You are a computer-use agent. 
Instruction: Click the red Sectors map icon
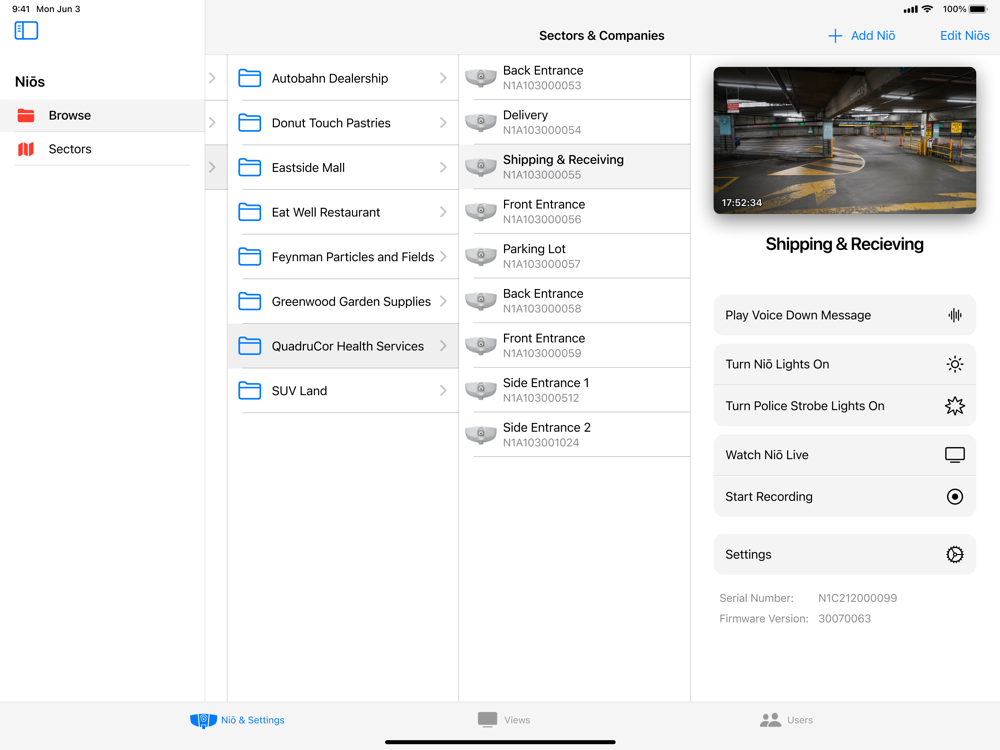26,149
